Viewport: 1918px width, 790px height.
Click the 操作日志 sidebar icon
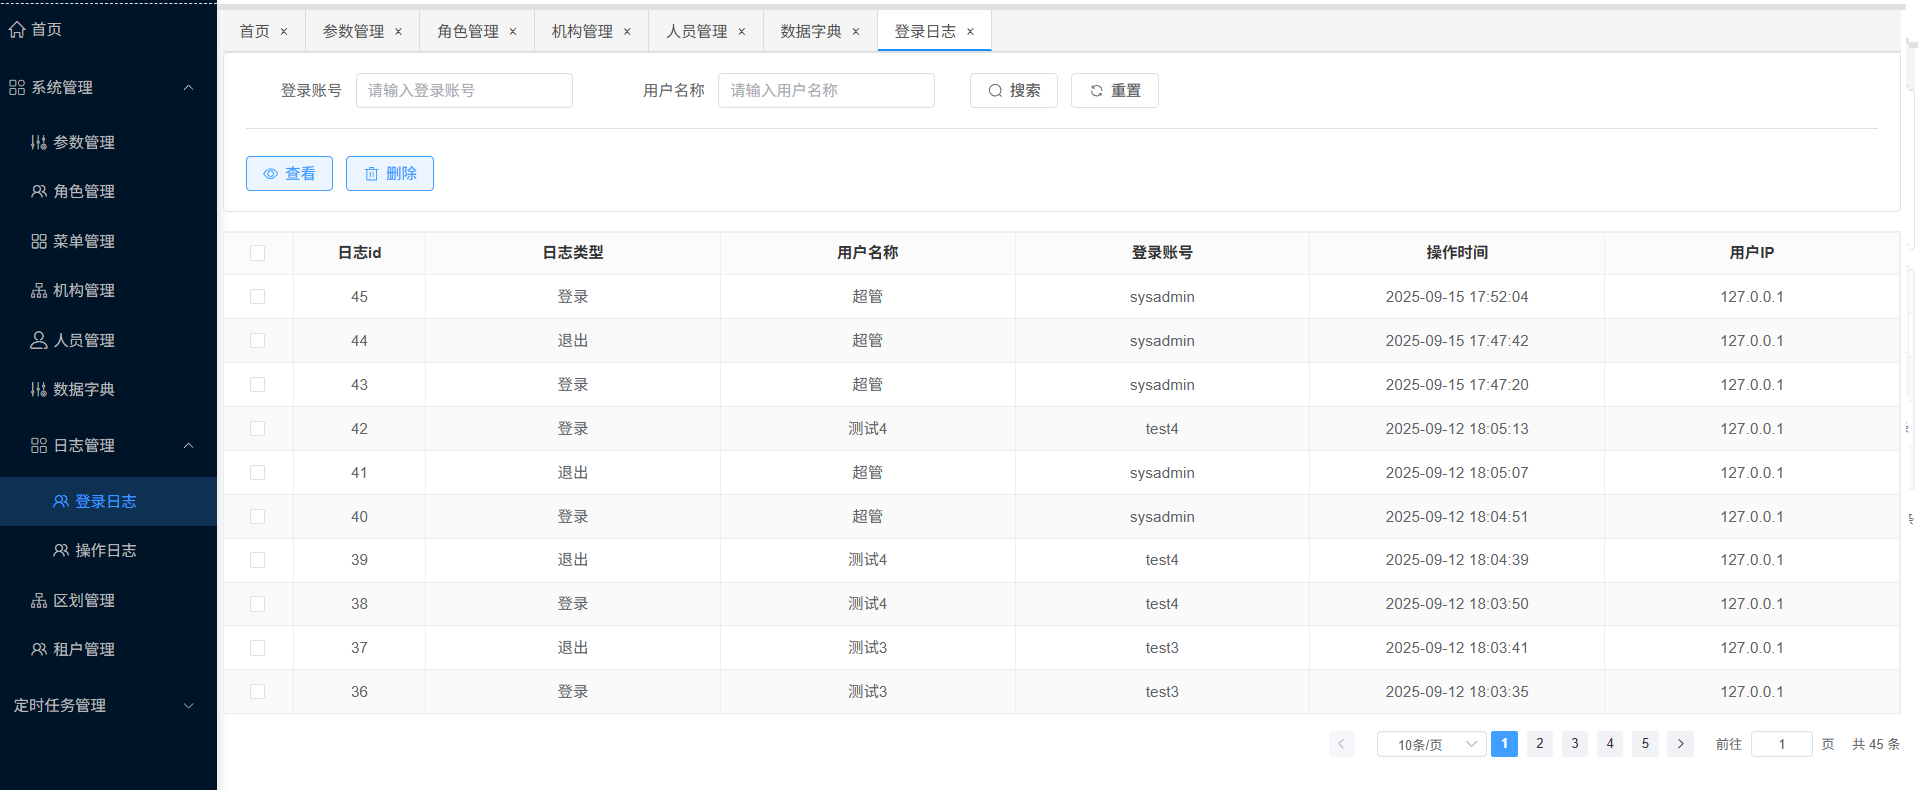click(61, 551)
